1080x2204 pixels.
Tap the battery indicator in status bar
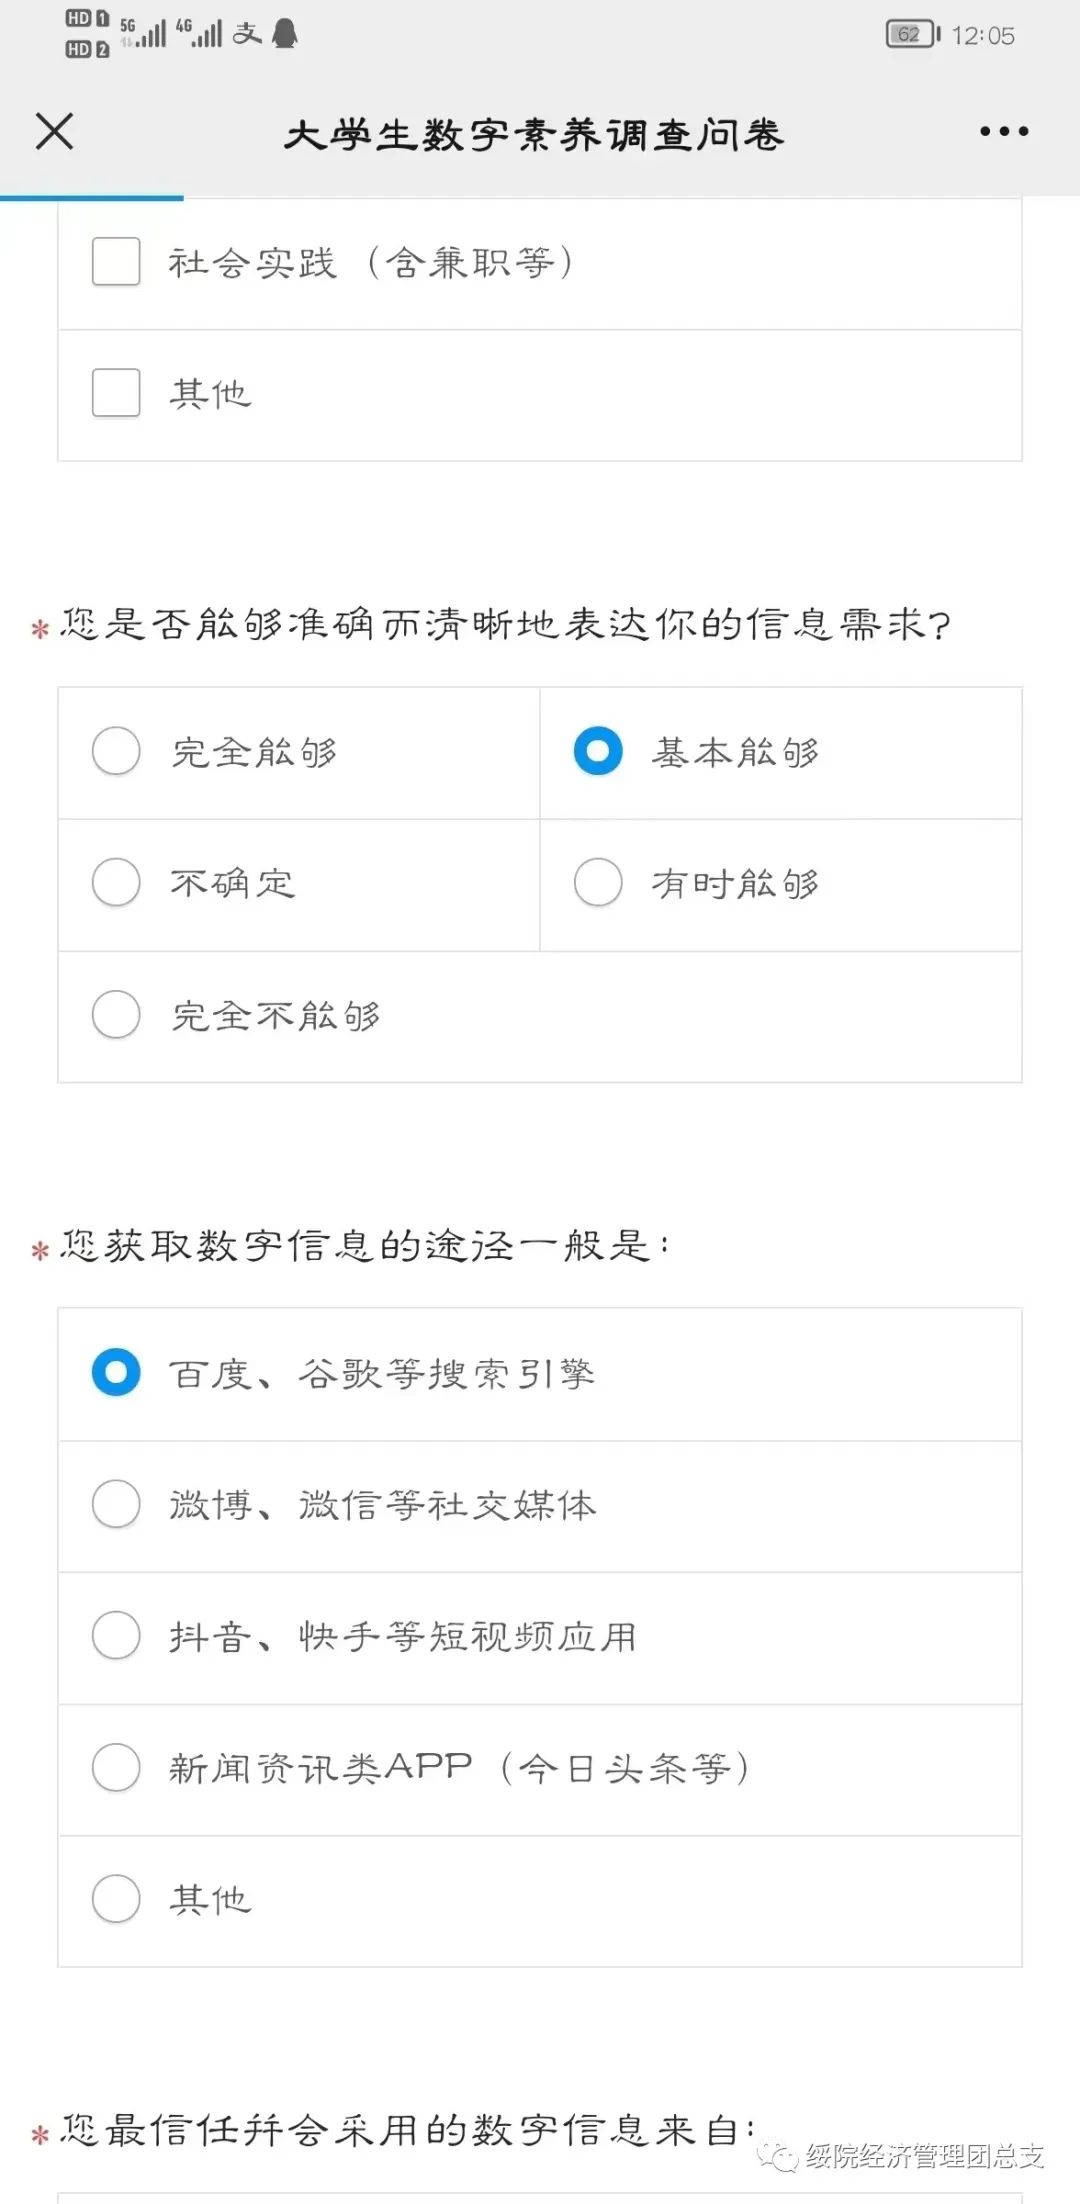pyautogui.click(x=912, y=35)
